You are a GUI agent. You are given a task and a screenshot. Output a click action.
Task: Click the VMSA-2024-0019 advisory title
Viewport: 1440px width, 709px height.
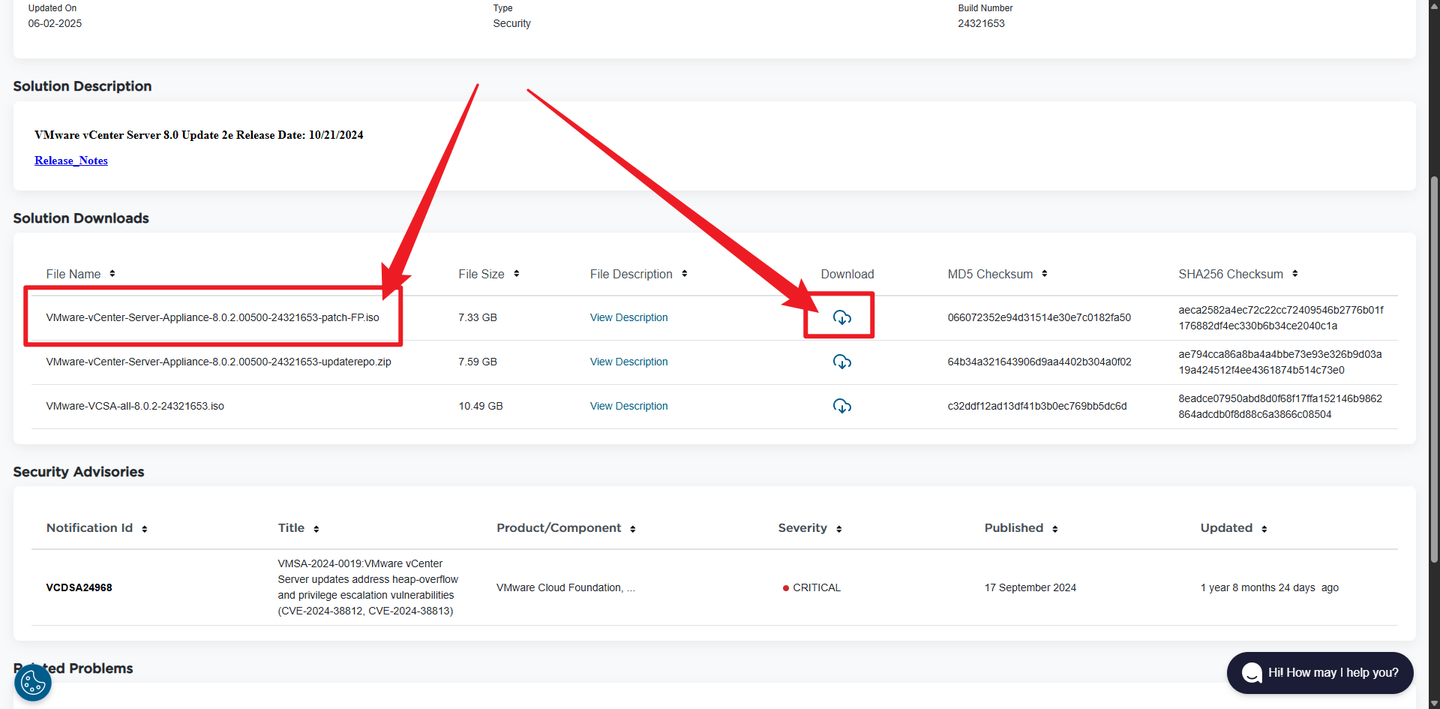tap(368, 587)
